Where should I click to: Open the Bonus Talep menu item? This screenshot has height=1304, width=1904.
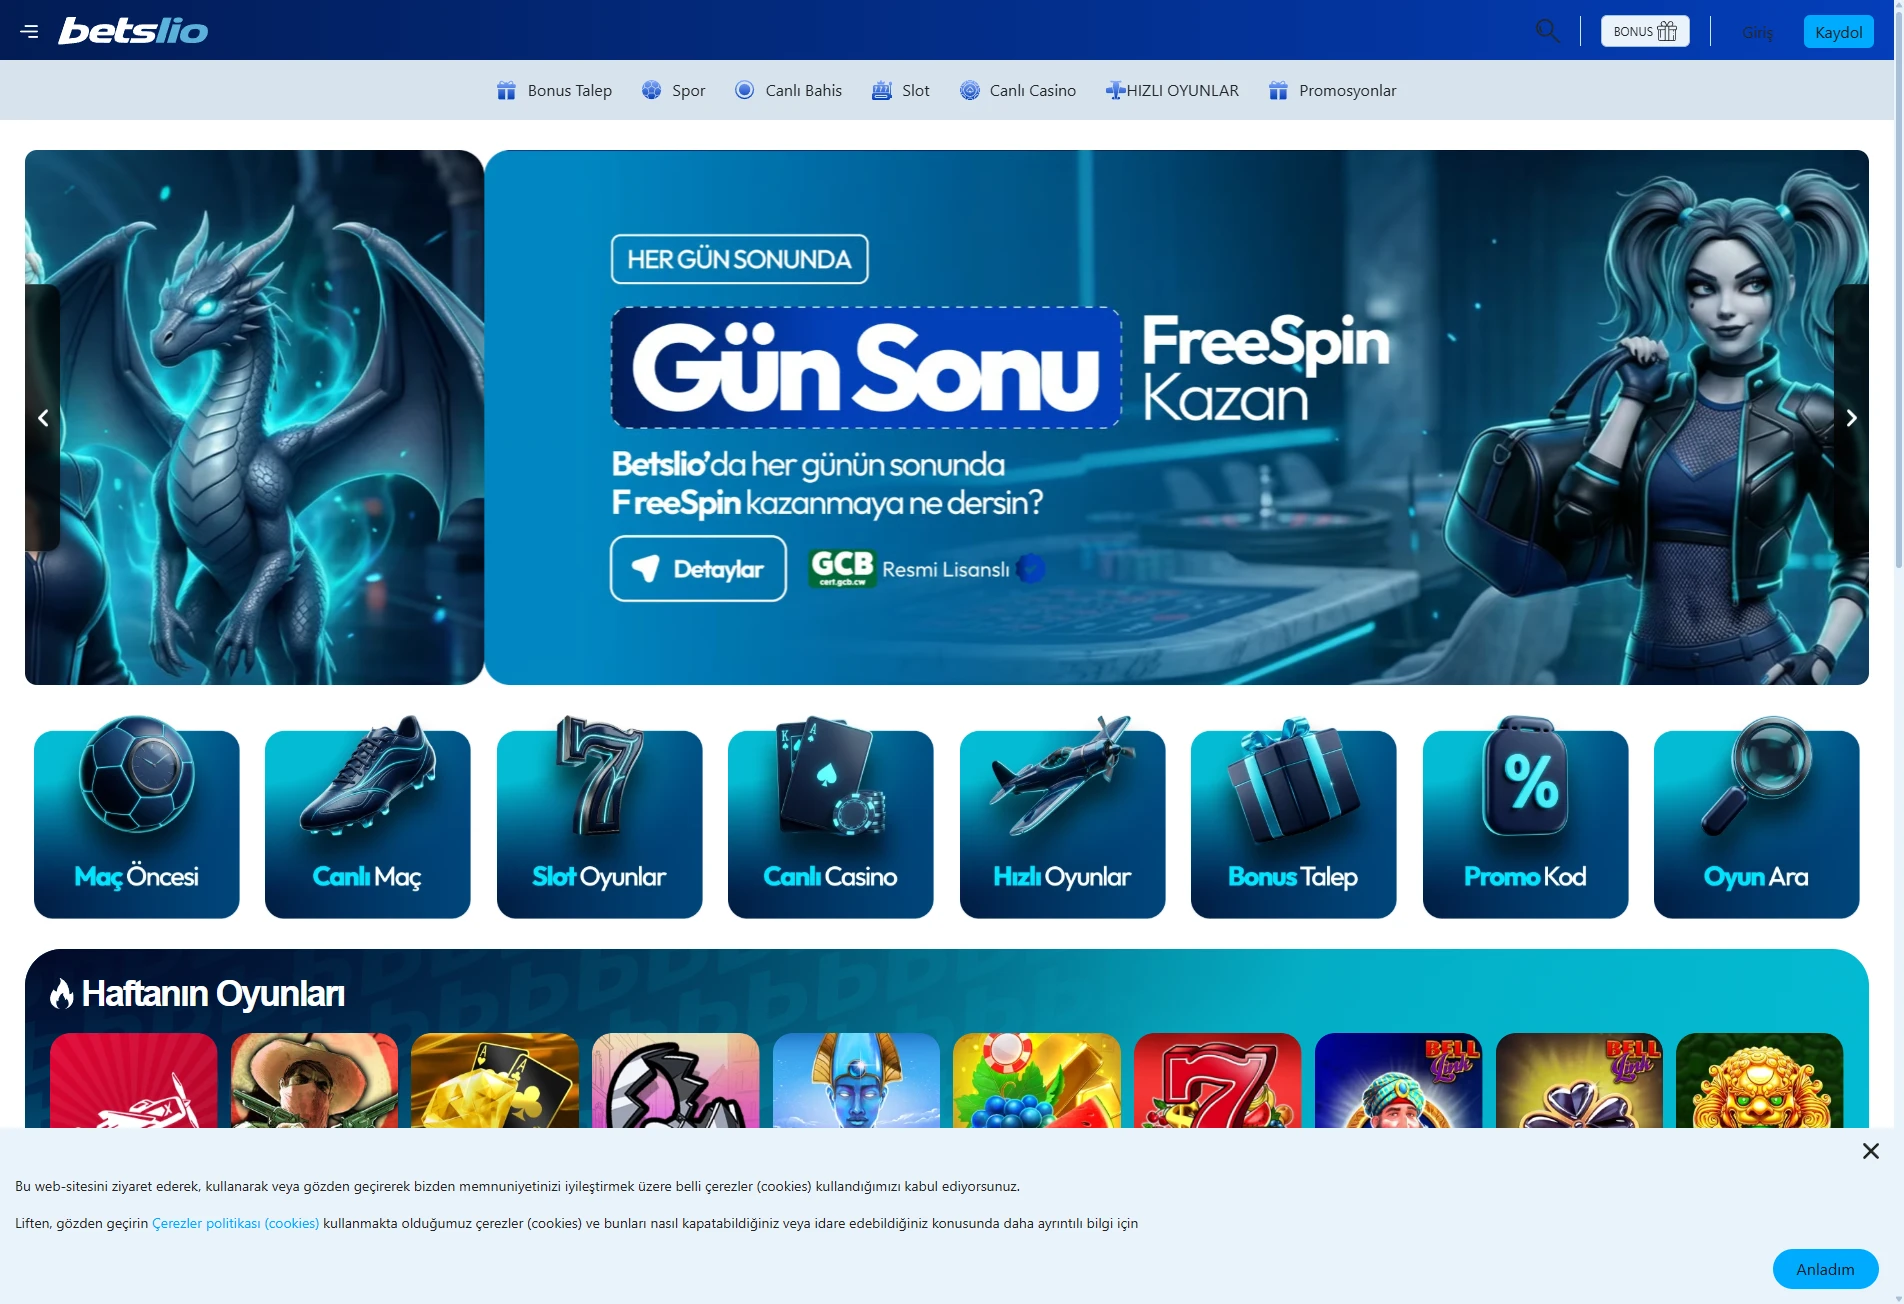tap(554, 90)
